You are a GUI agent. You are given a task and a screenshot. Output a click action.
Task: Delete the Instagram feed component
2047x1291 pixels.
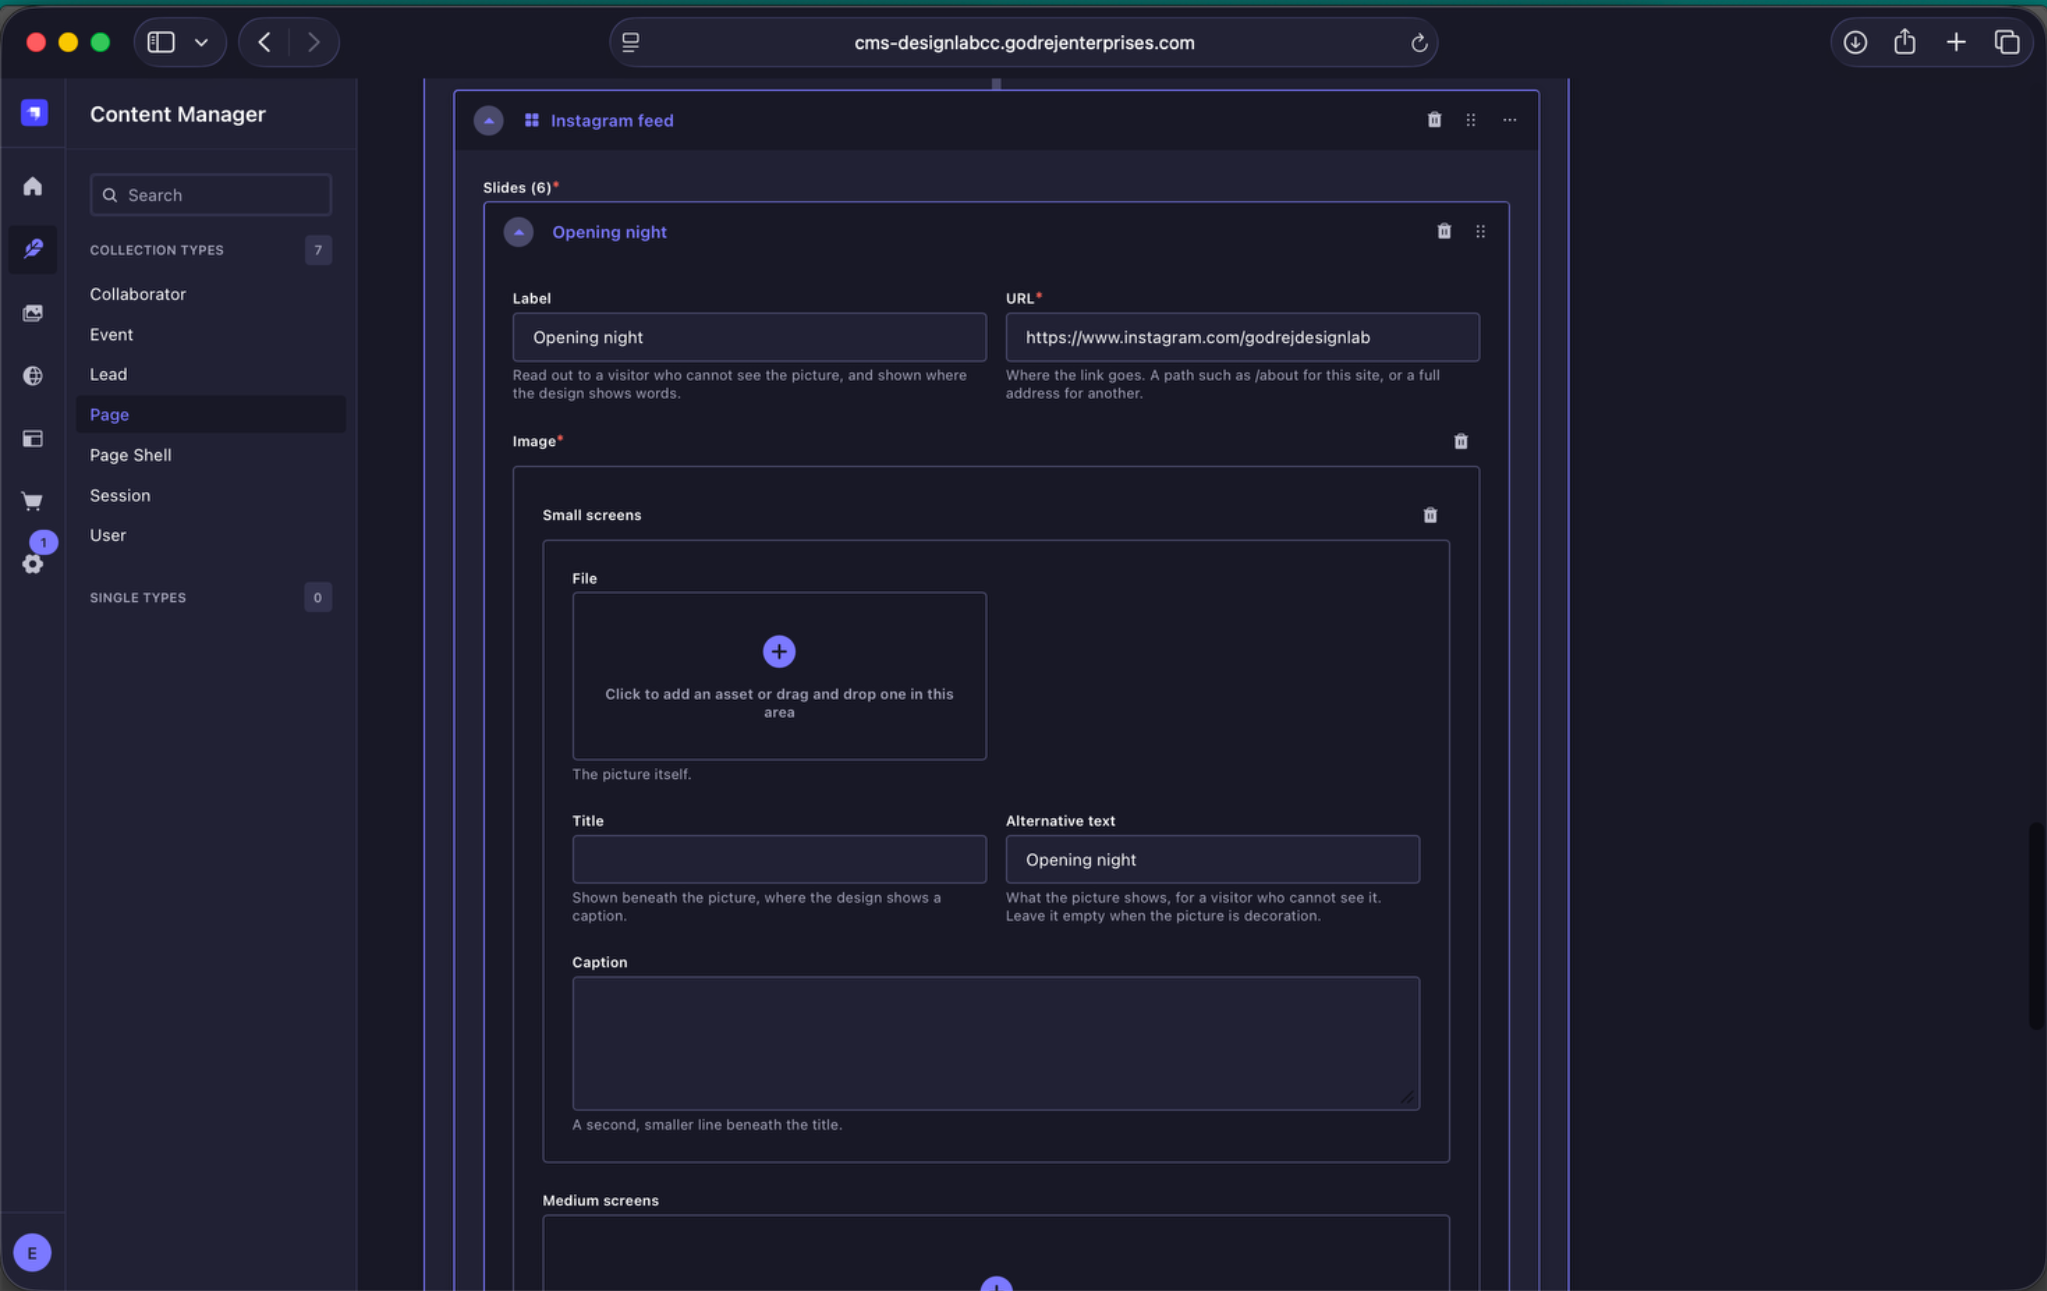[x=1434, y=120]
